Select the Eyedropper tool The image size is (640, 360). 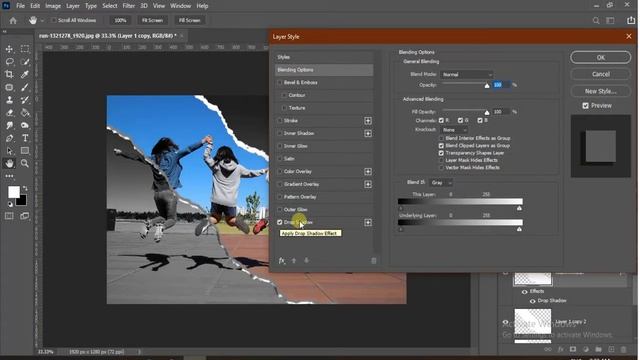pyautogui.click(x=25, y=74)
